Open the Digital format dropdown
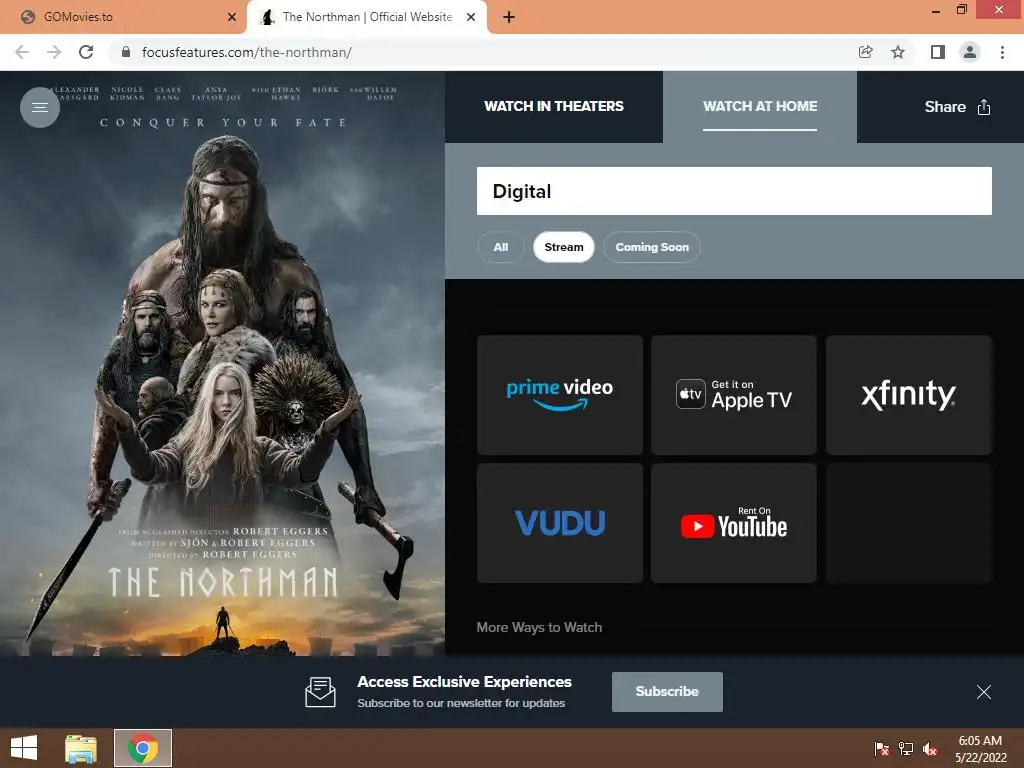 tap(734, 191)
